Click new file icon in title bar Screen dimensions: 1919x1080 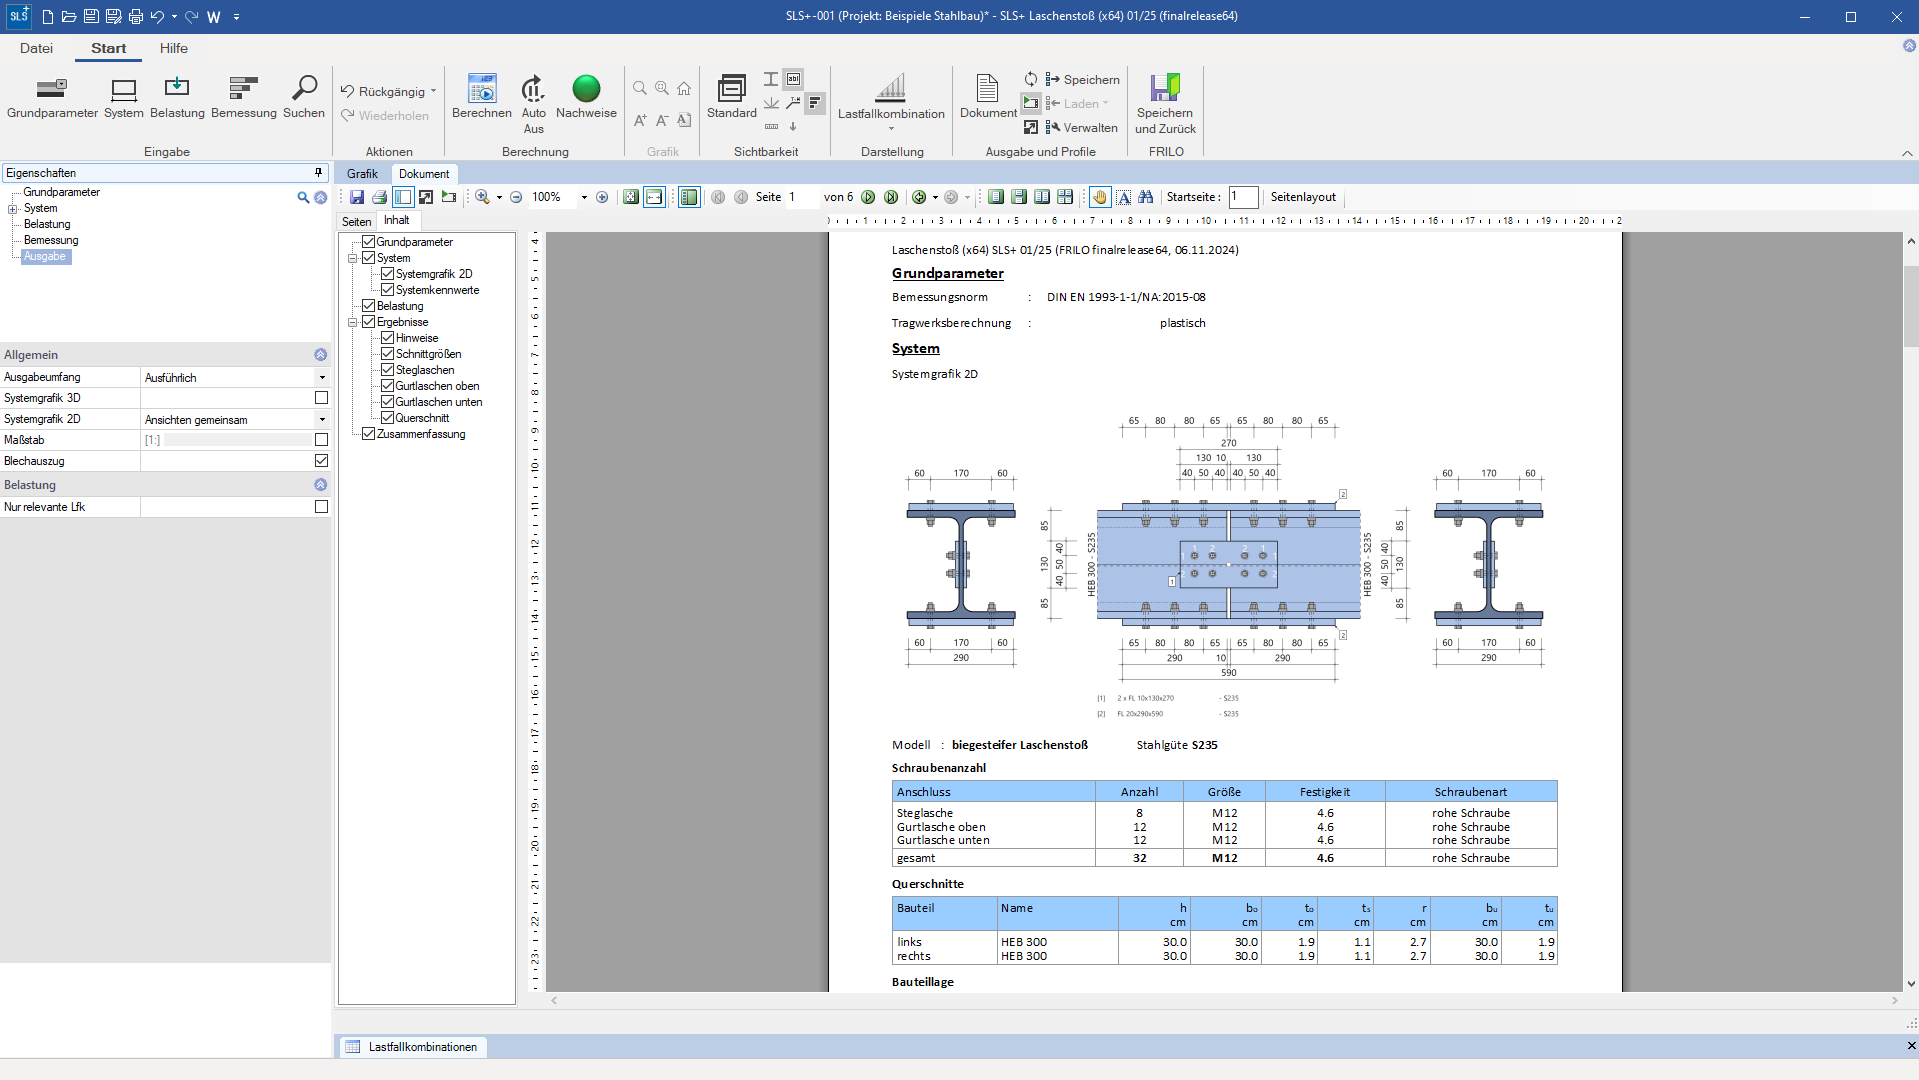tap(47, 17)
